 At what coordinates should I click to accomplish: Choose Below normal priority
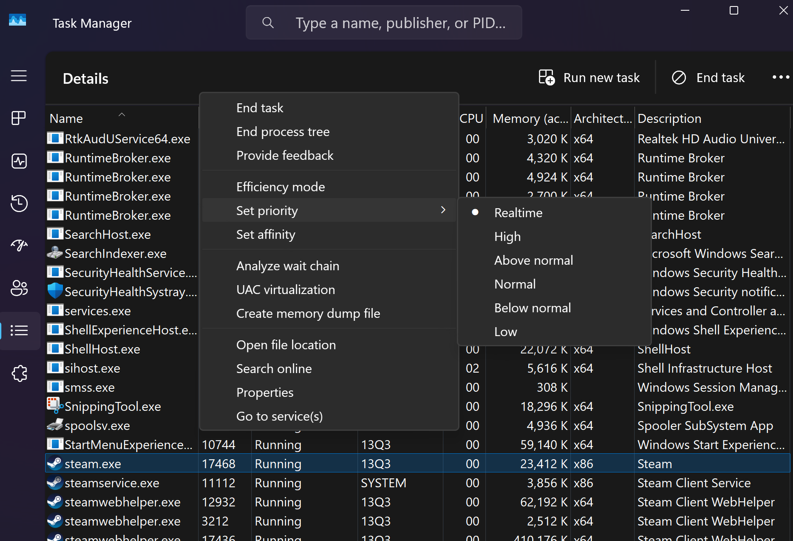click(532, 308)
